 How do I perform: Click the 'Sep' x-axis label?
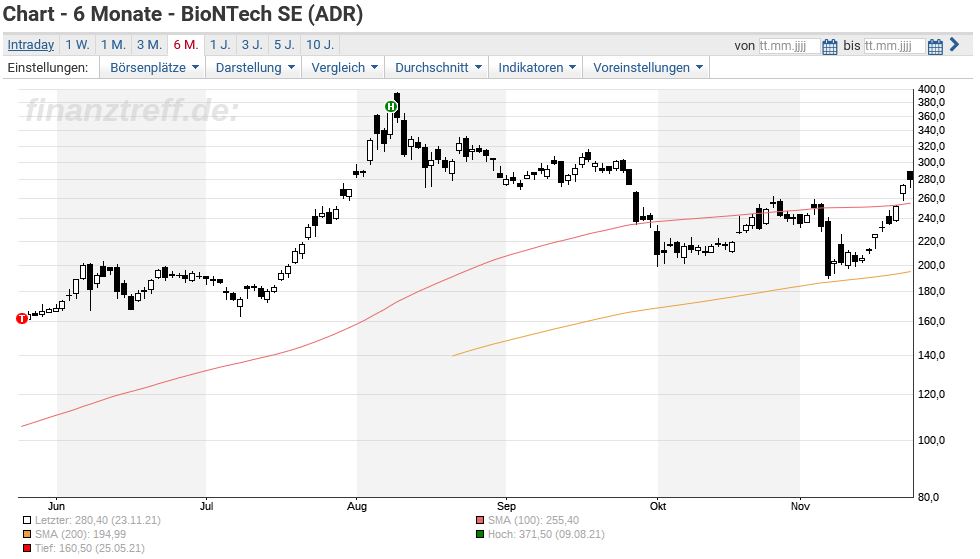[x=506, y=506]
